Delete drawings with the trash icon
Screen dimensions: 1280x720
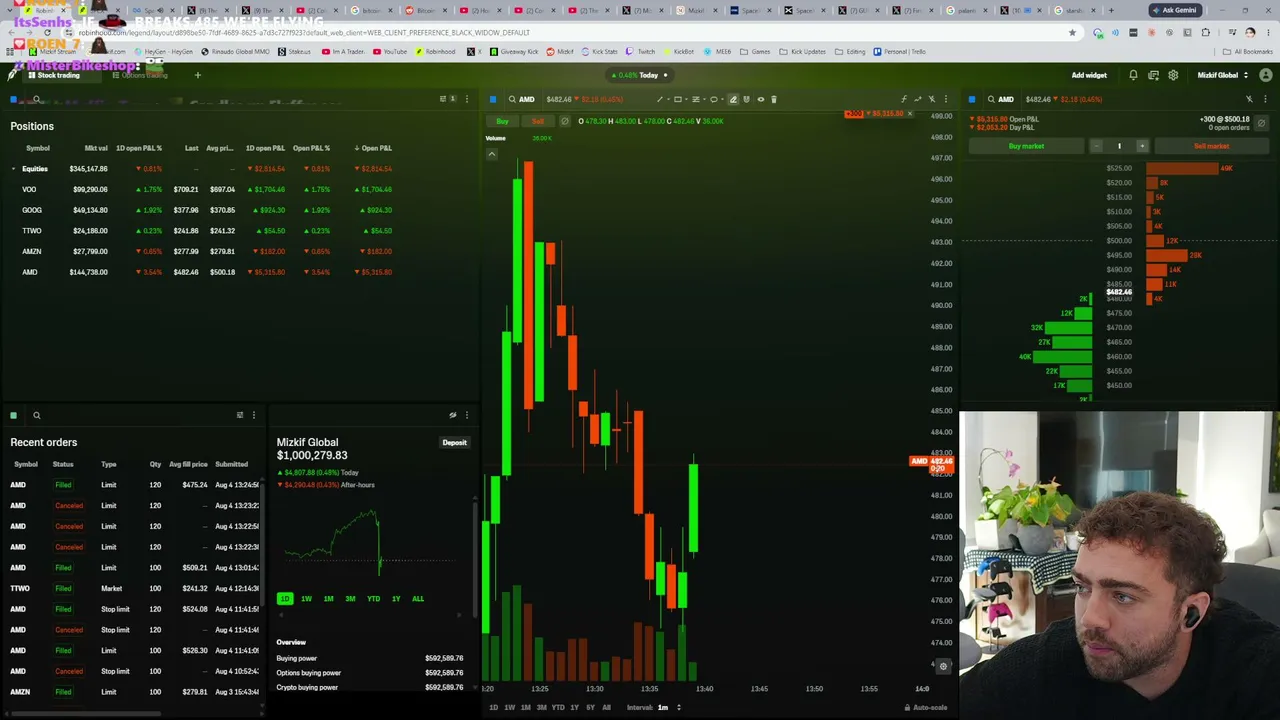(x=774, y=99)
